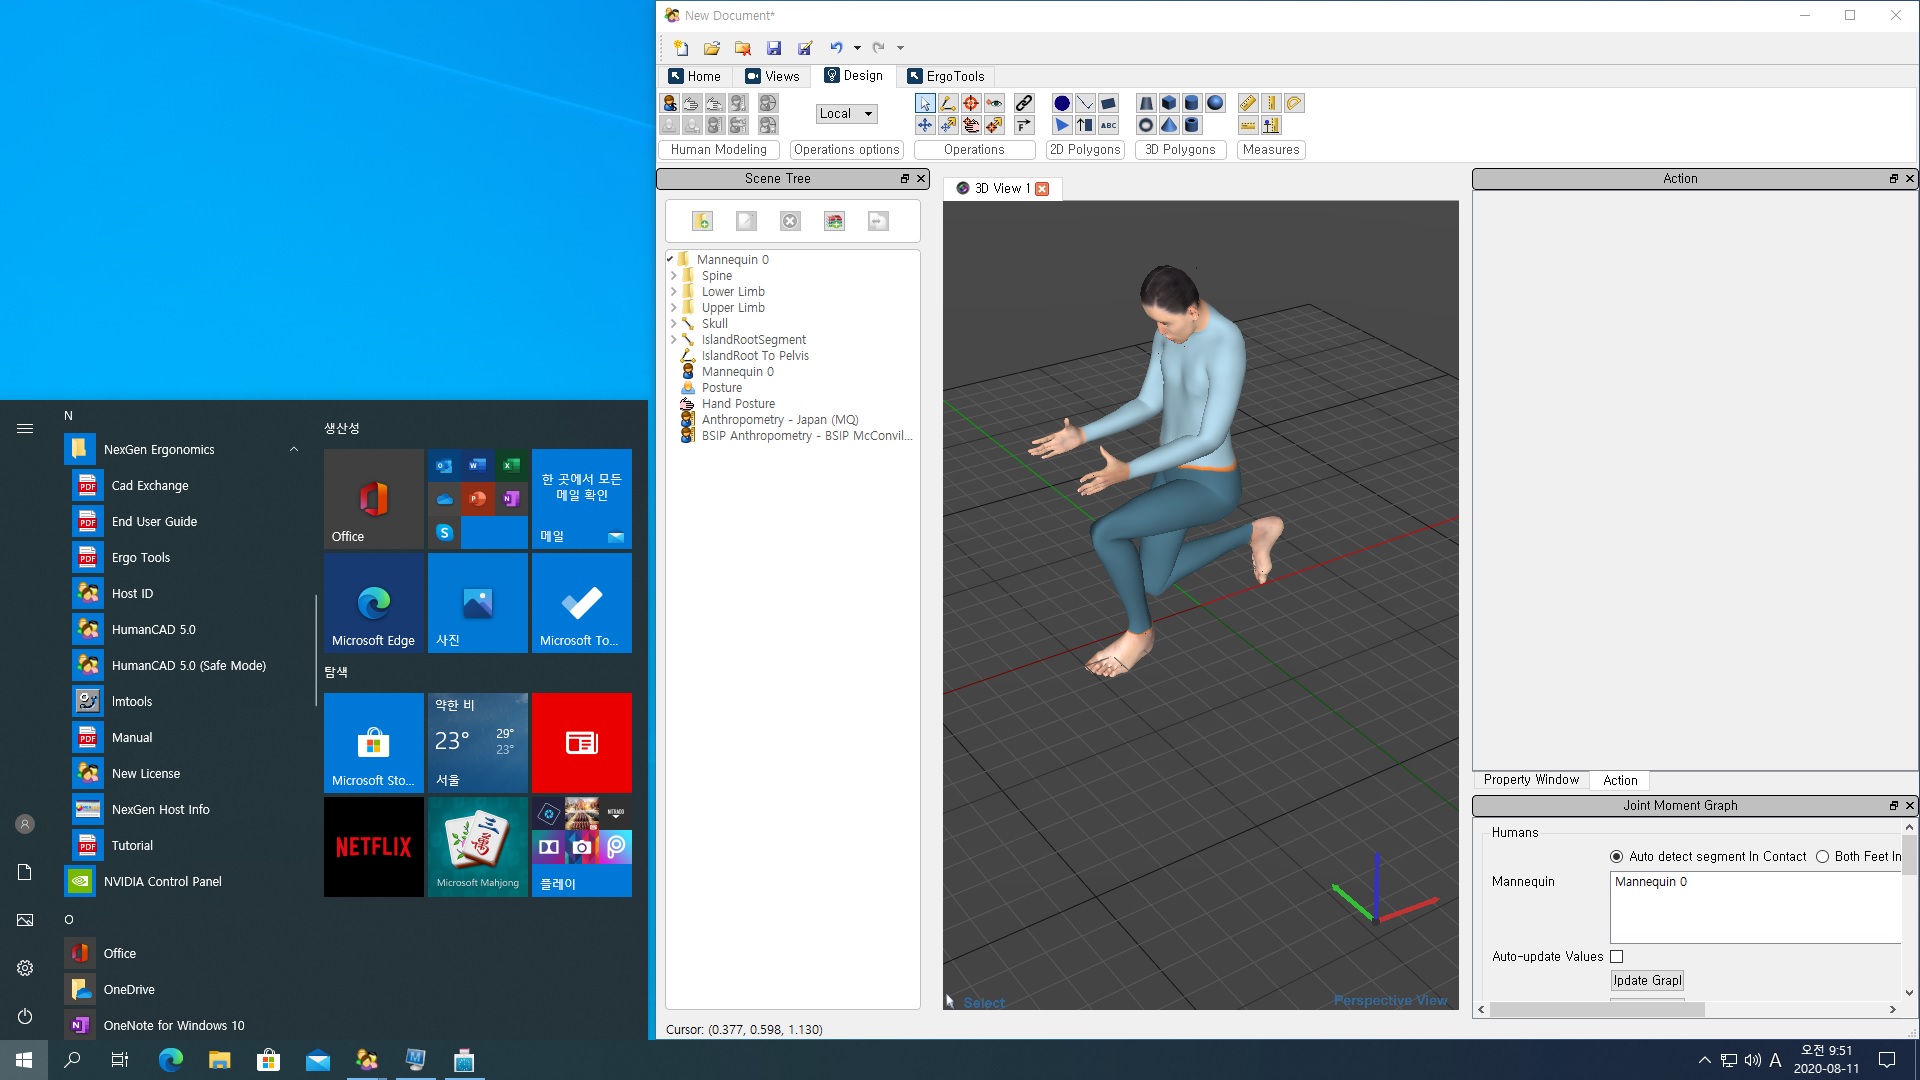Select Both Feet In radio button

1822,856
